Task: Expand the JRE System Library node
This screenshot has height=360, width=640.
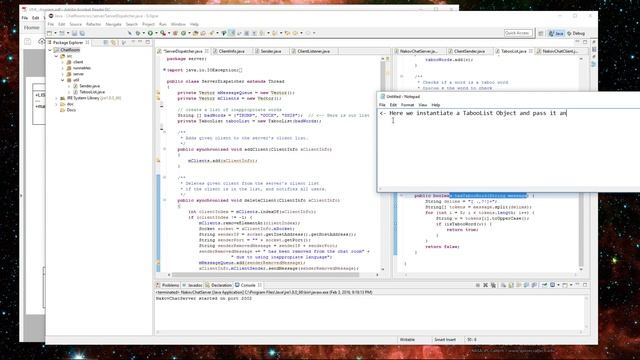Action: pos(56,98)
